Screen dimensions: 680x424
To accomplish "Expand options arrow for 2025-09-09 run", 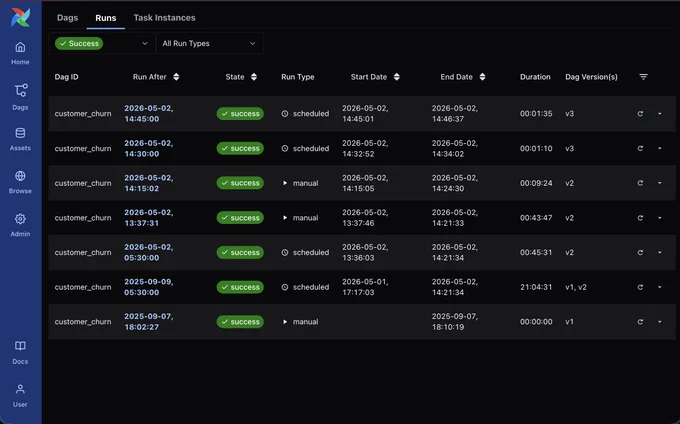I will (660, 287).
